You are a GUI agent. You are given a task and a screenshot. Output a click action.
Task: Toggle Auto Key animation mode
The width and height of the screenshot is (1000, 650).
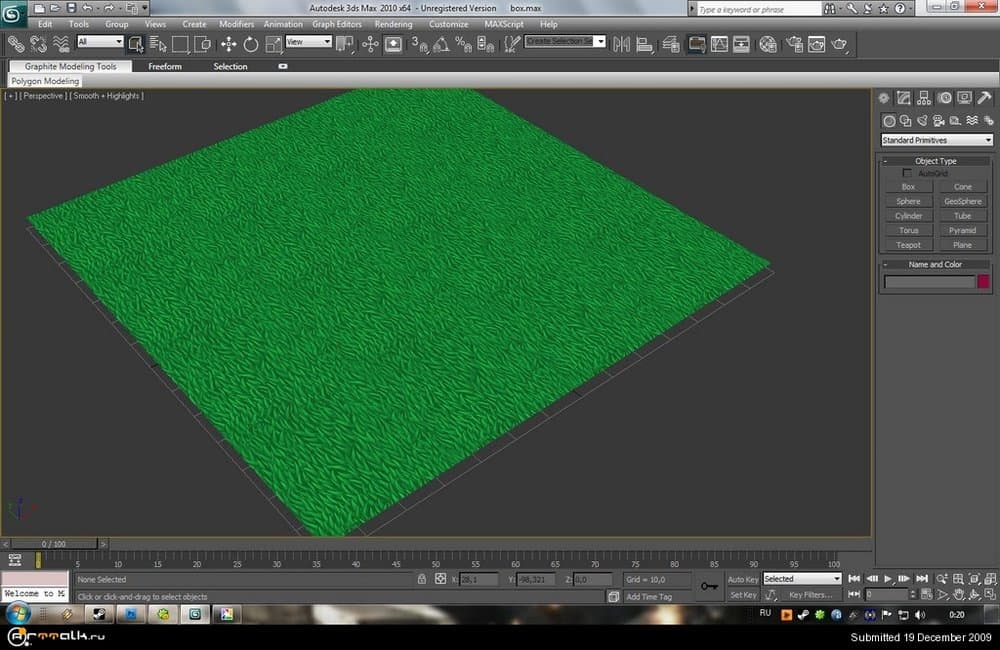click(742, 579)
